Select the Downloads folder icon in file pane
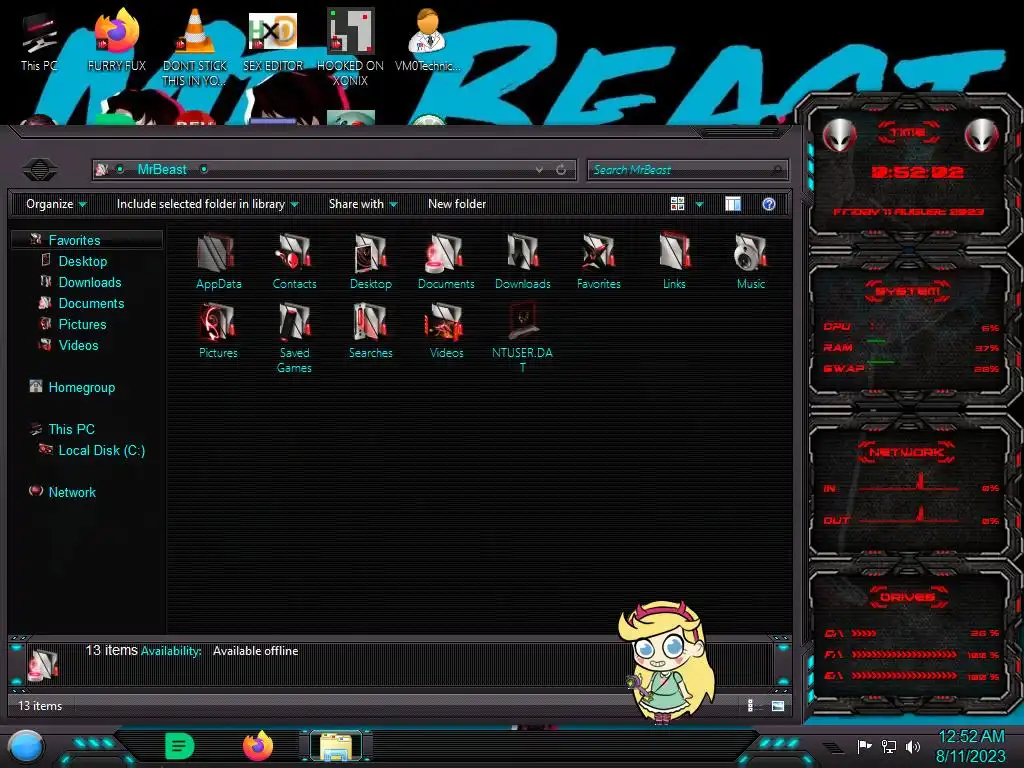1024x768 pixels. point(522,261)
